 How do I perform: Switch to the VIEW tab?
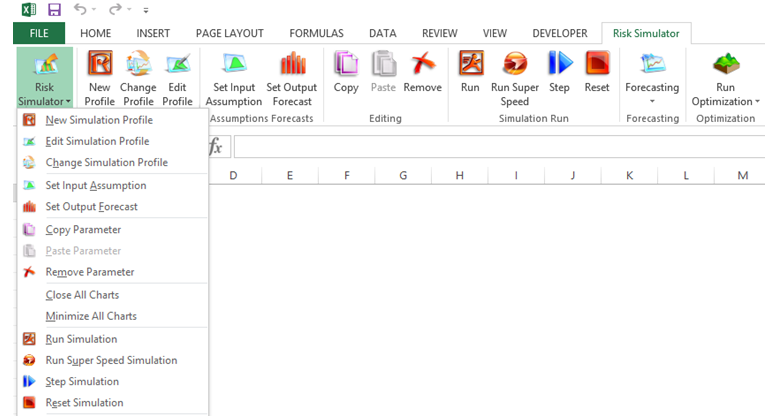click(x=495, y=33)
